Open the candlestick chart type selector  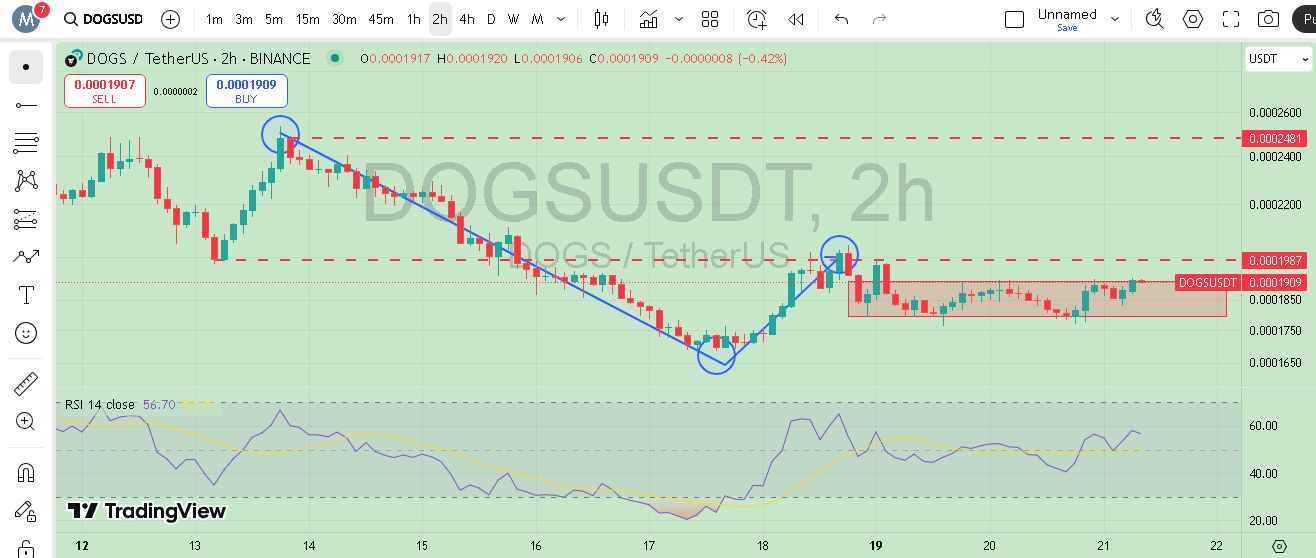click(601, 19)
